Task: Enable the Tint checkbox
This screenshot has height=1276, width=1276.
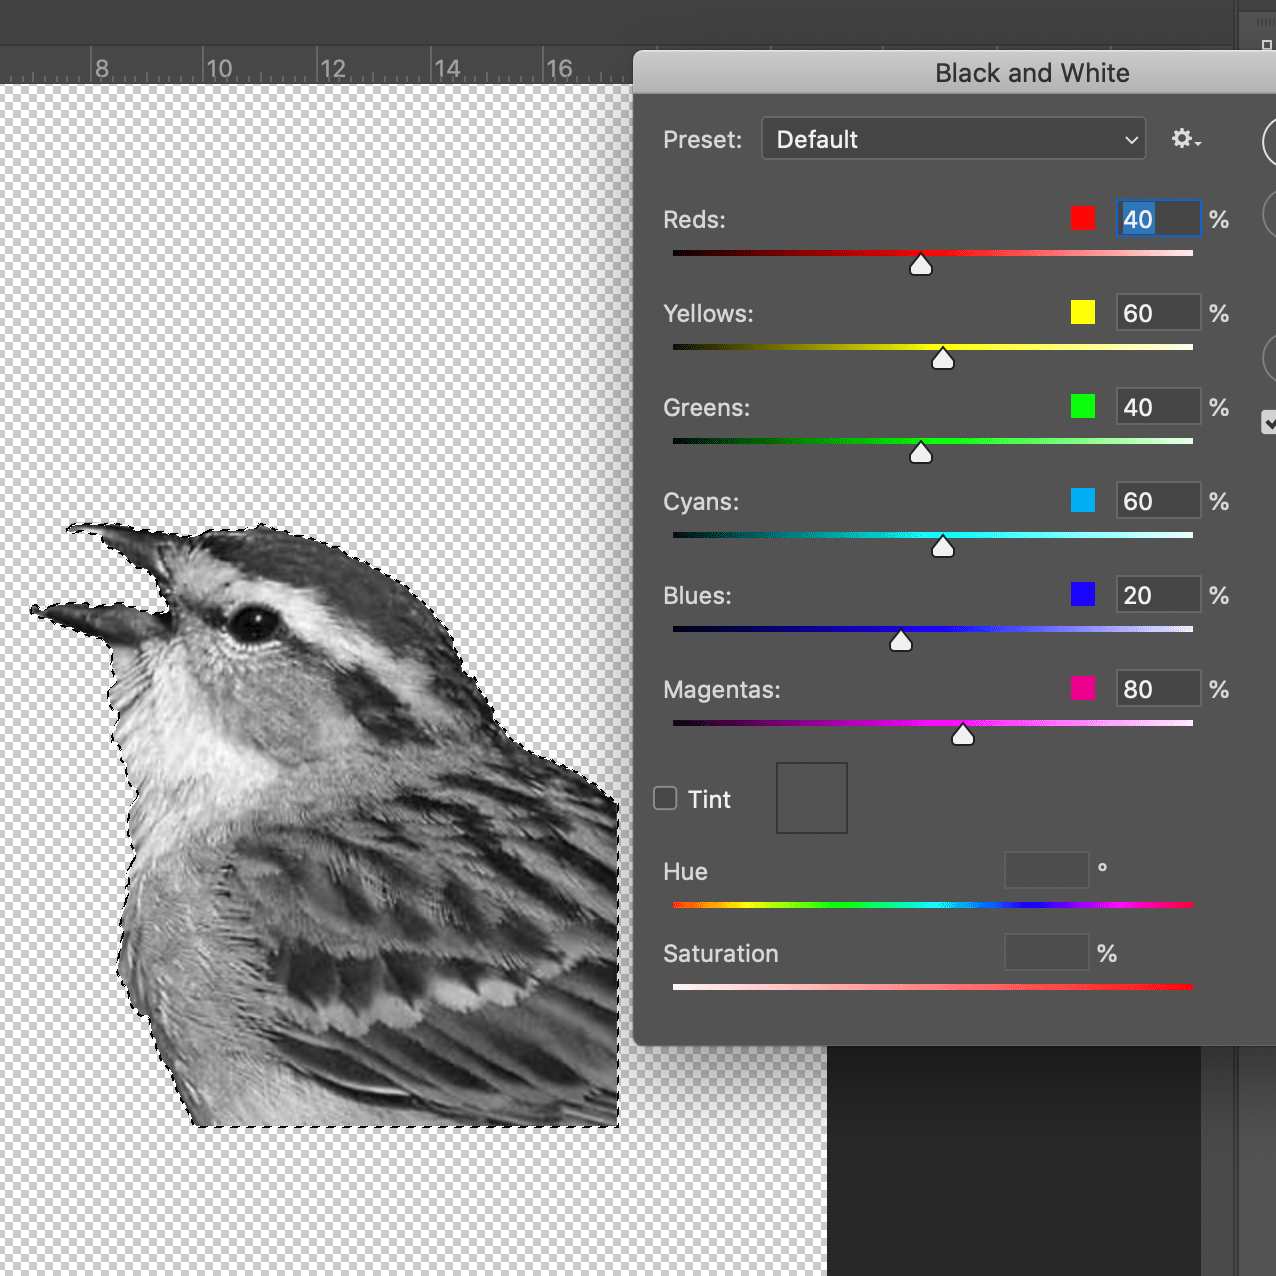Action: 666,798
